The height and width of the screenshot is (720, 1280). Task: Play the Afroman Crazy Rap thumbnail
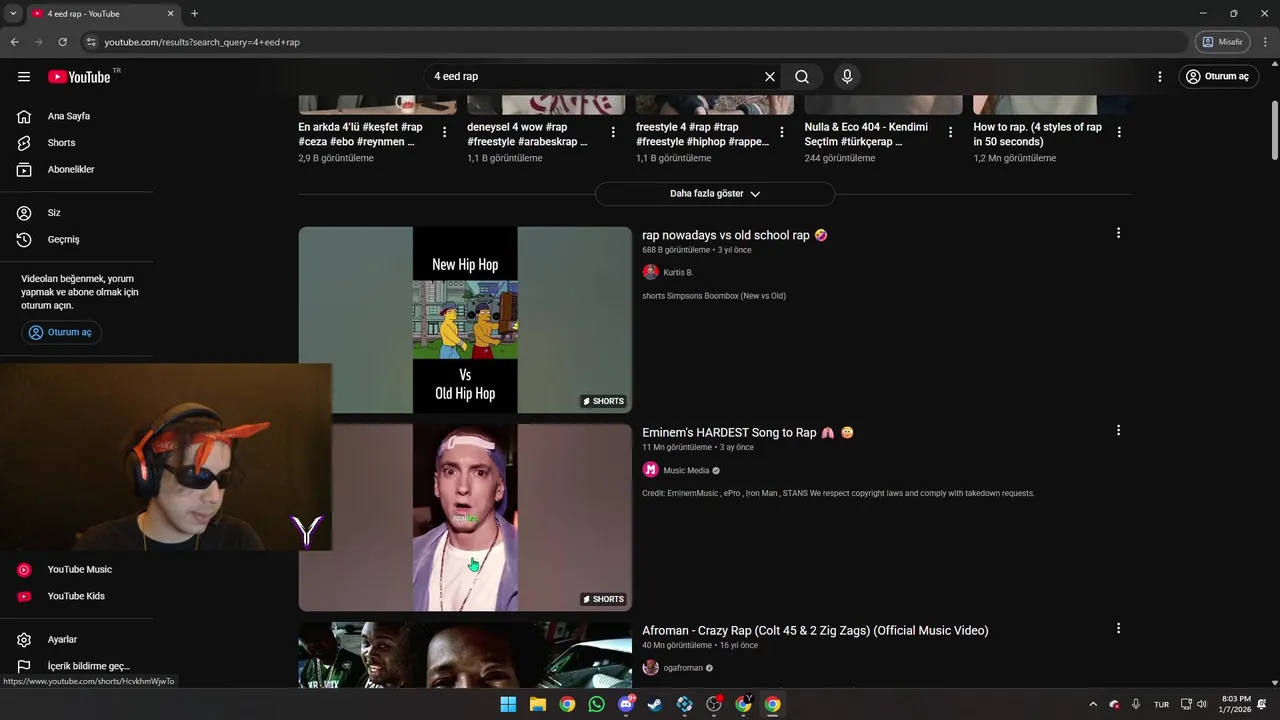465,655
